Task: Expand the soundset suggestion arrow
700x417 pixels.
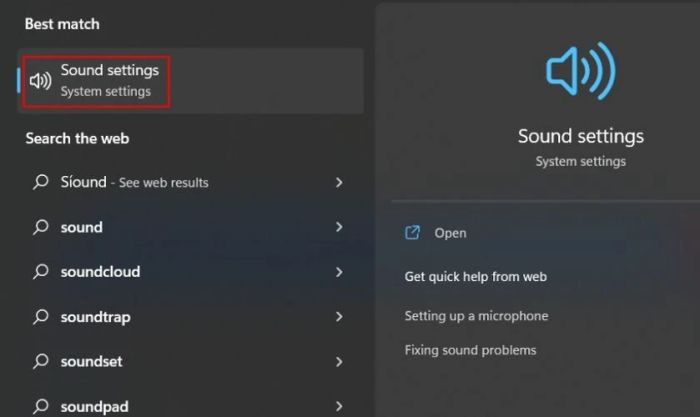Action: point(339,362)
